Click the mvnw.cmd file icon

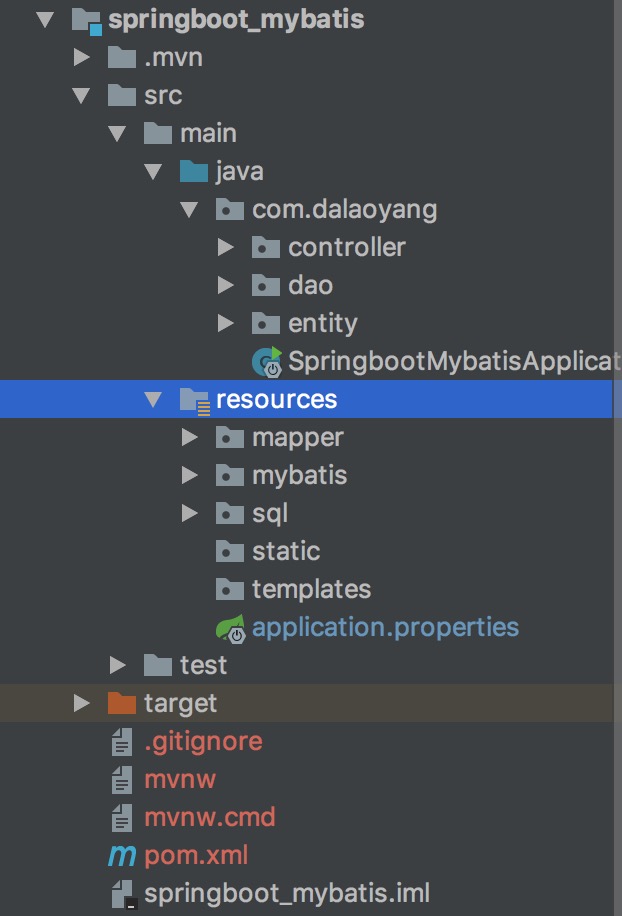click(x=122, y=818)
